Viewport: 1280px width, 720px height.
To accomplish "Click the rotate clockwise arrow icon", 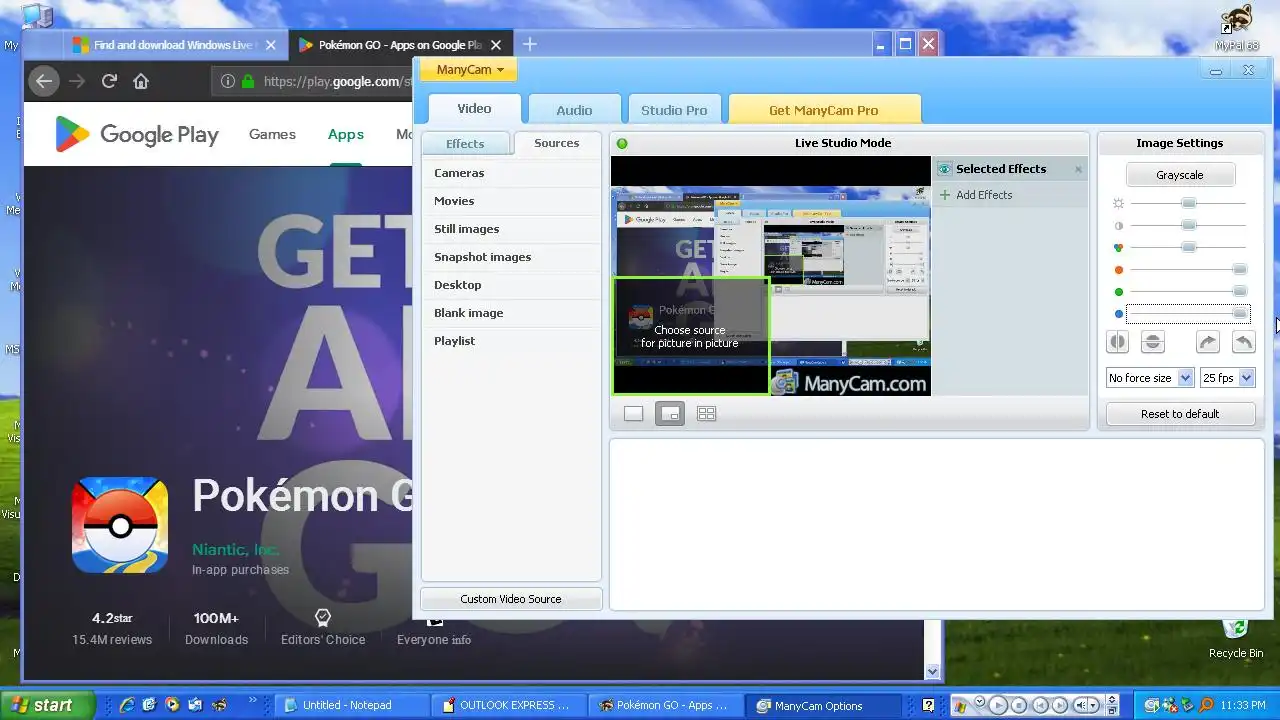I will pos(1208,342).
